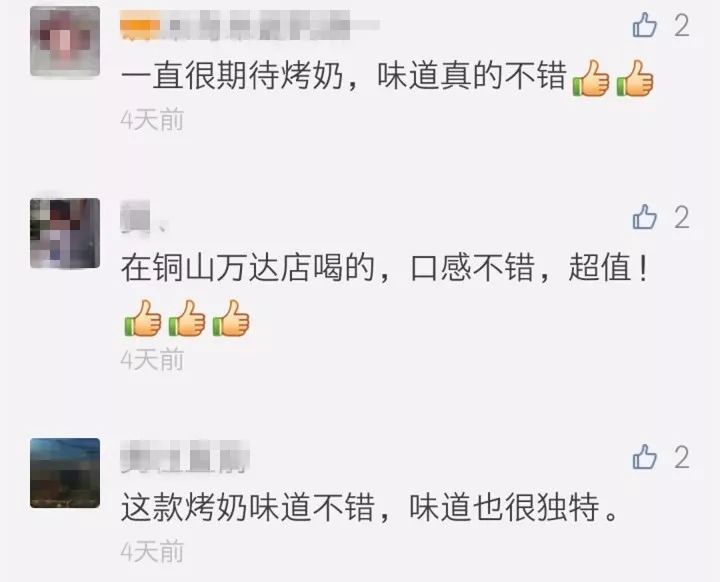Tap the like count 2 on 味道也很独特 comment
The height and width of the screenshot is (582, 720).
[682, 457]
